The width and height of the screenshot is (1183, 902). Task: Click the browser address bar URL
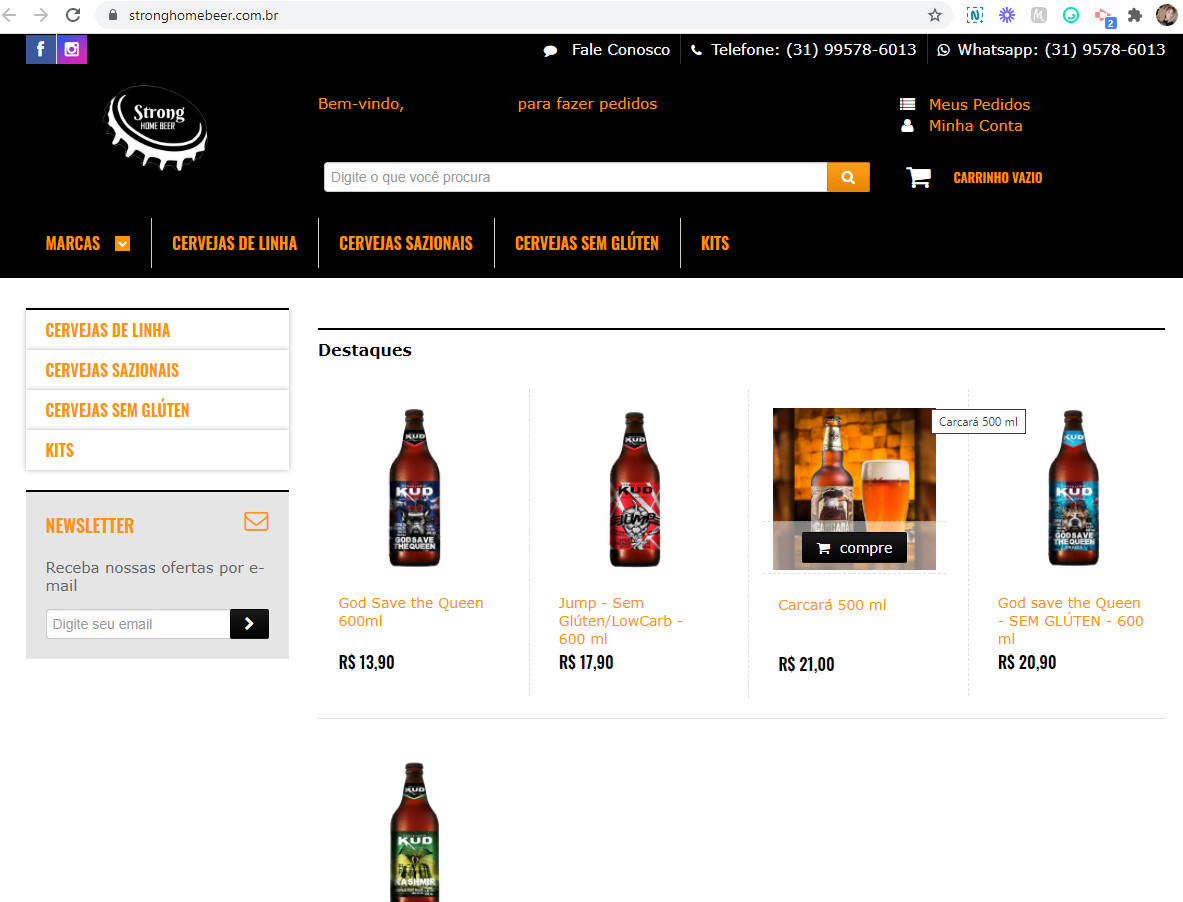(x=204, y=15)
